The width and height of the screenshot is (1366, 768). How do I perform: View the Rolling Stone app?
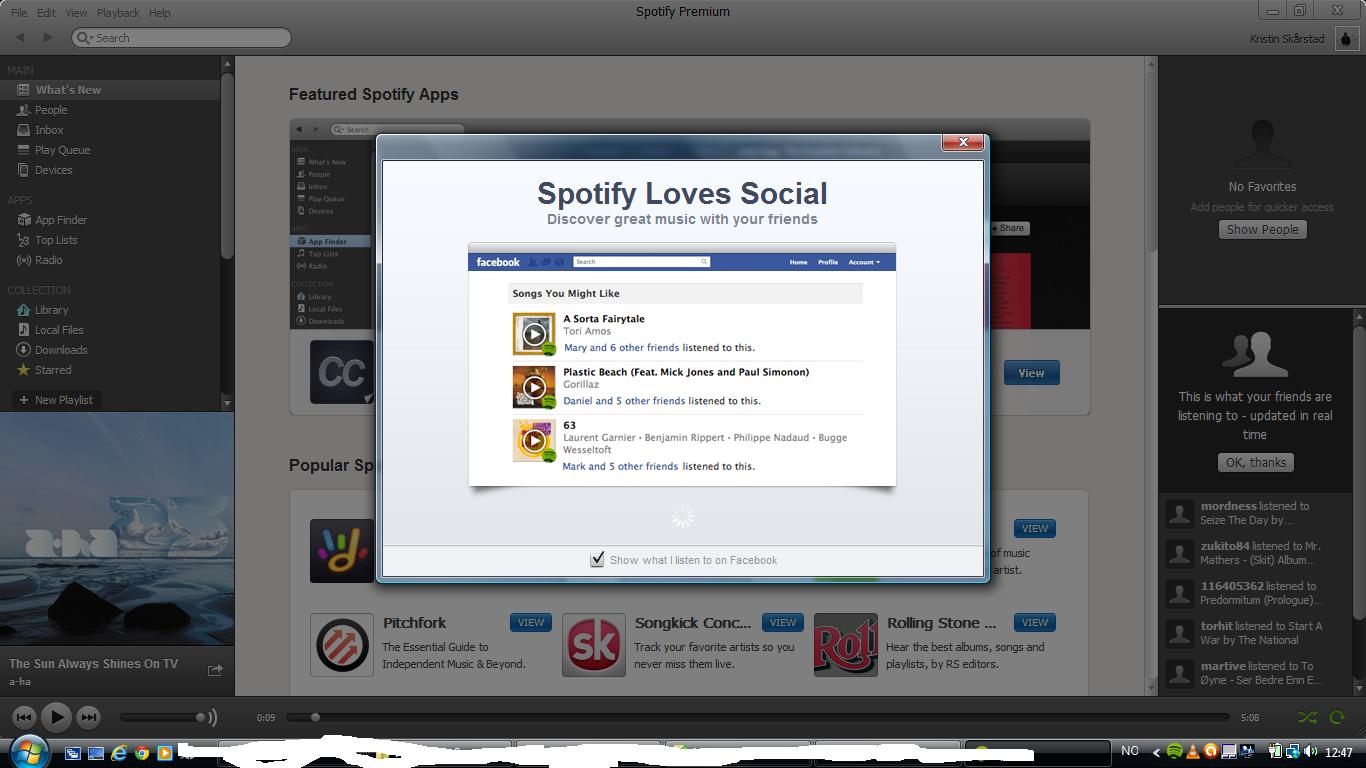(x=1035, y=622)
